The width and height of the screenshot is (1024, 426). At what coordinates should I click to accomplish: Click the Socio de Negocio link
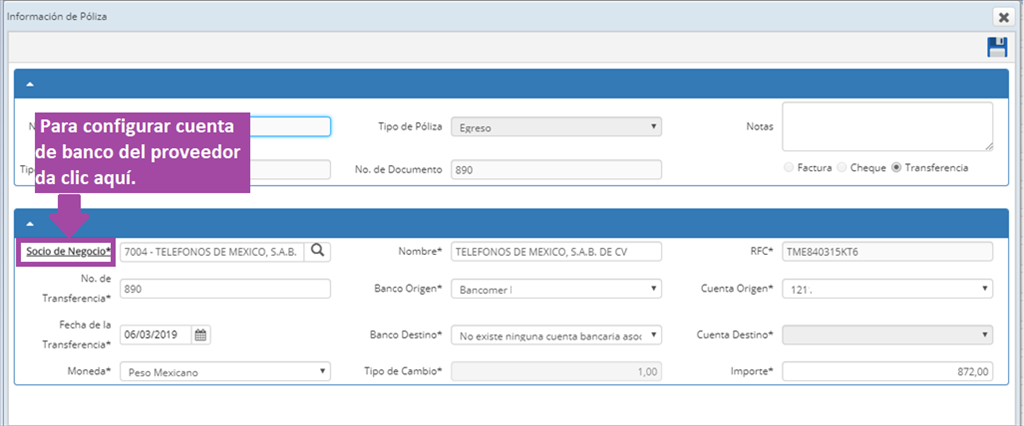tap(69, 251)
